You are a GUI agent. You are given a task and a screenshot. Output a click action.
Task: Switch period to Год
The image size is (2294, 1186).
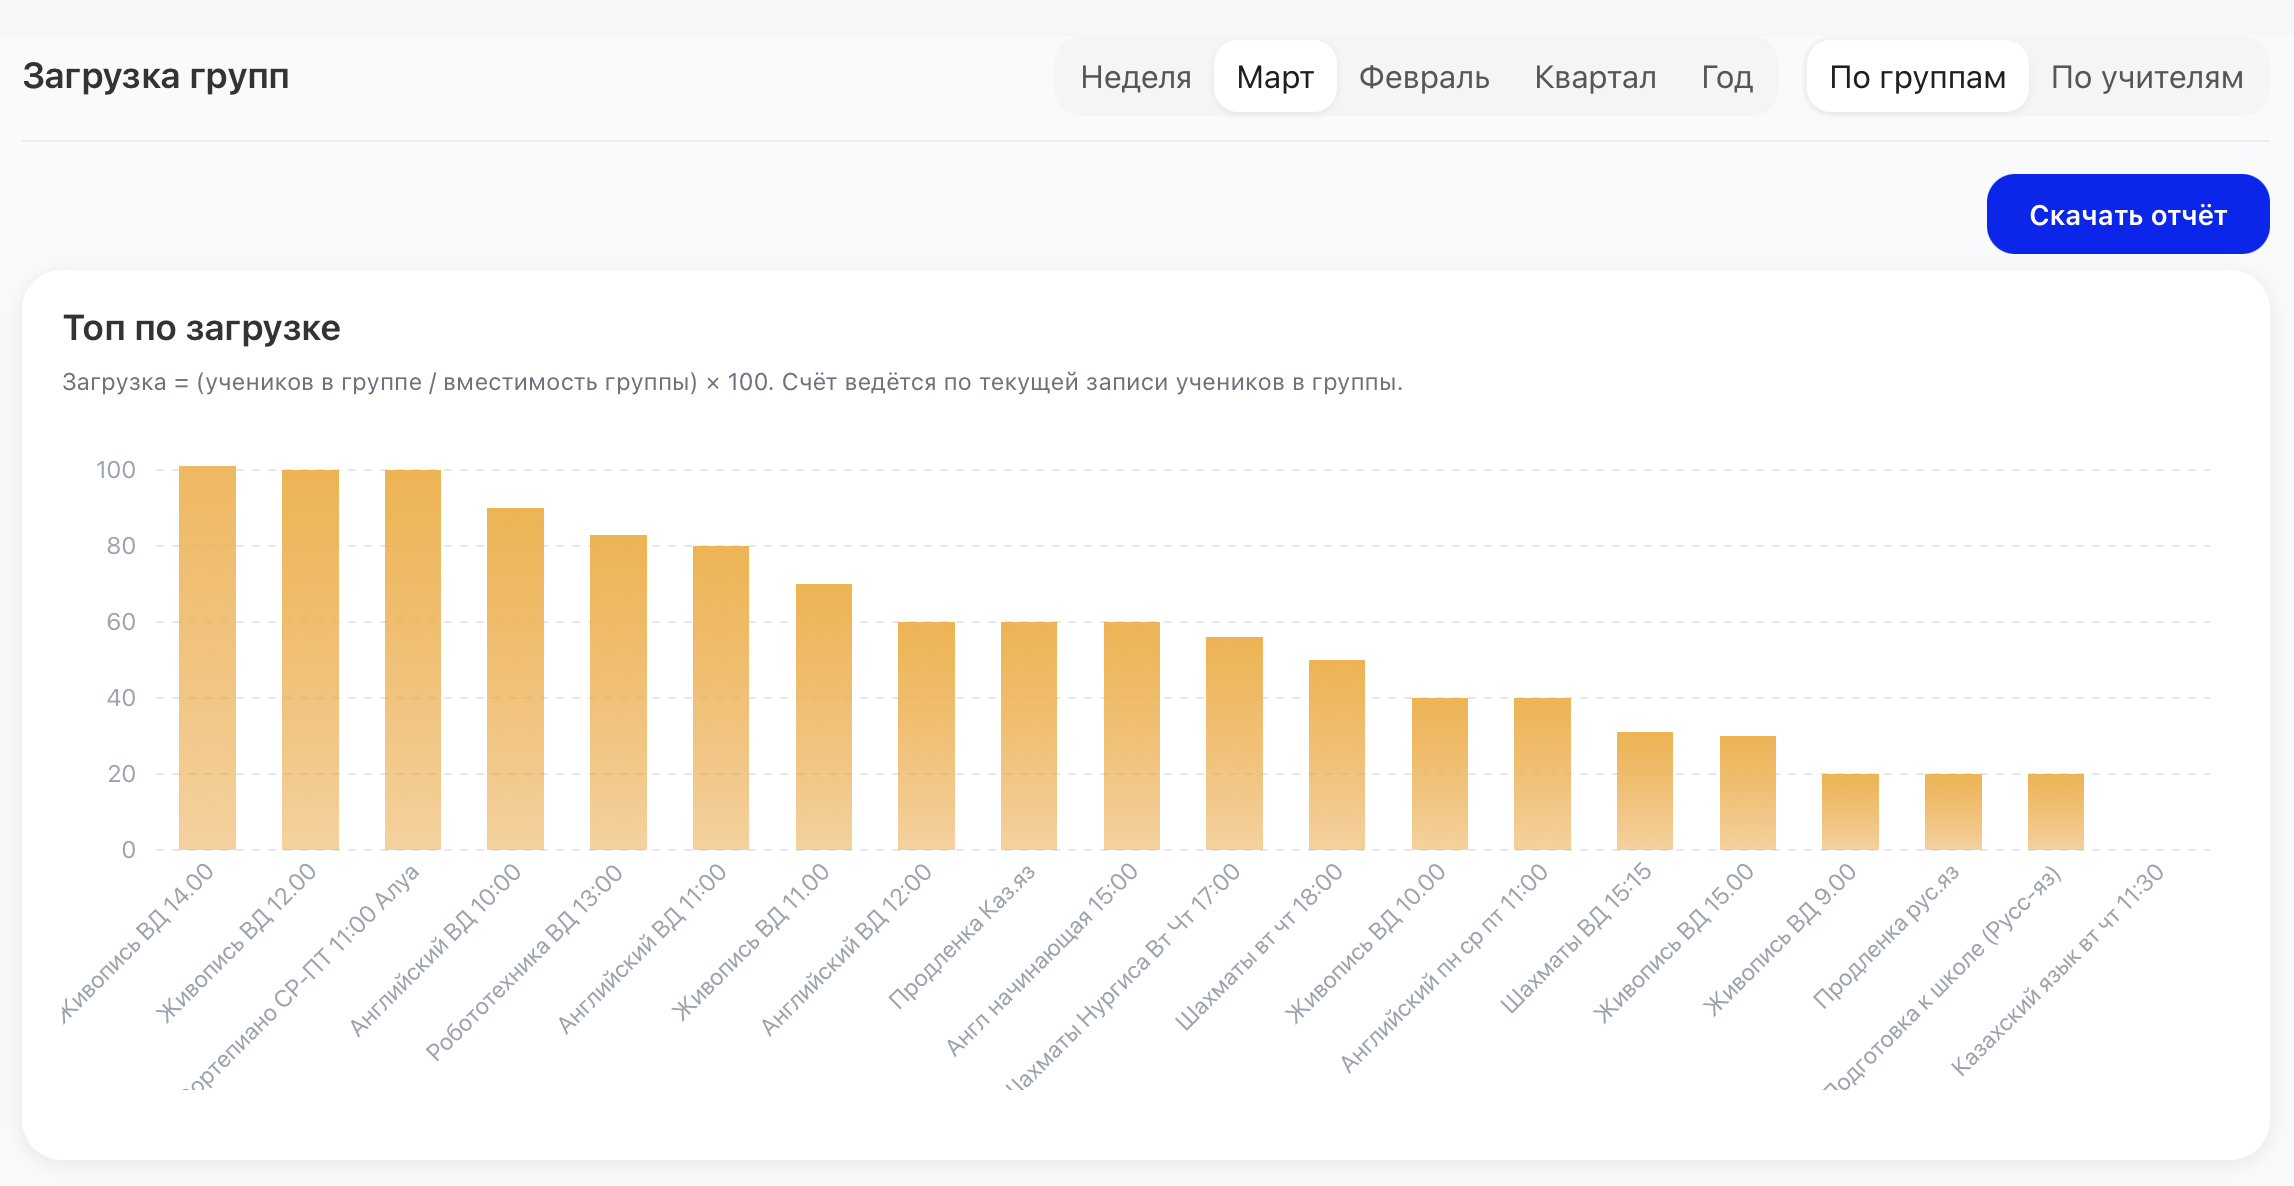click(x=1727, y=77)
